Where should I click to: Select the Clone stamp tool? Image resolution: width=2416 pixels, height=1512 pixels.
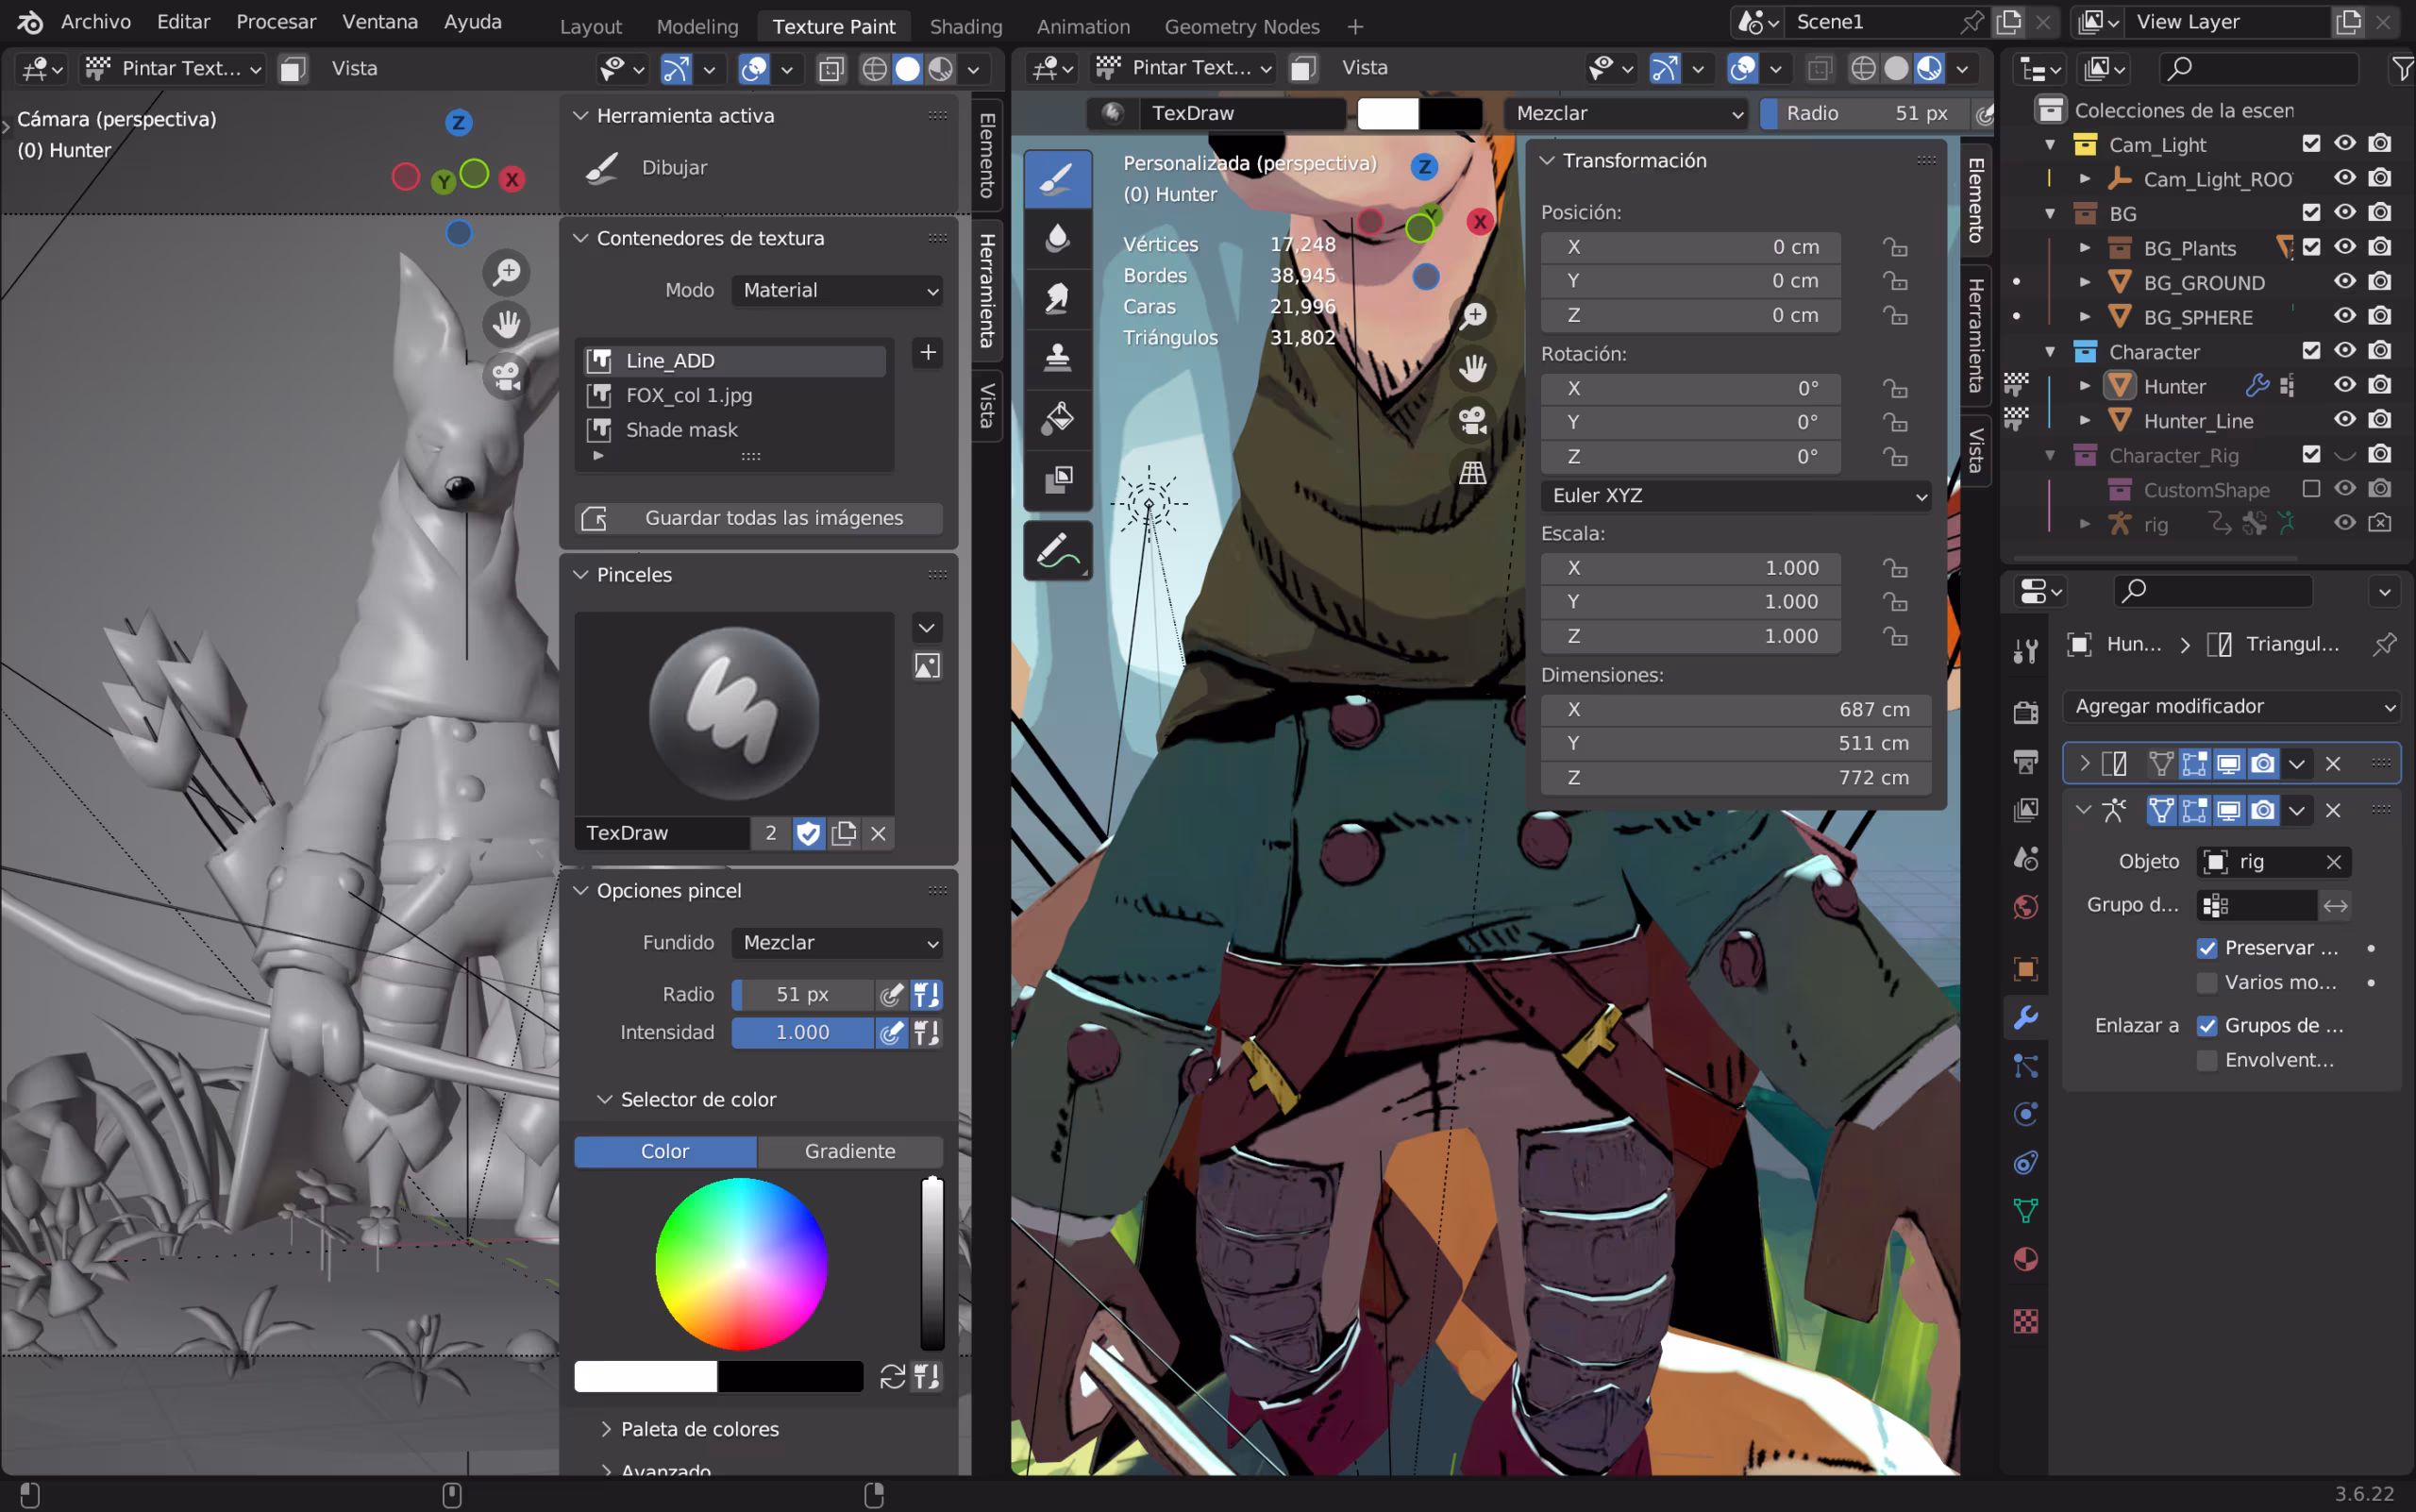1057,357
